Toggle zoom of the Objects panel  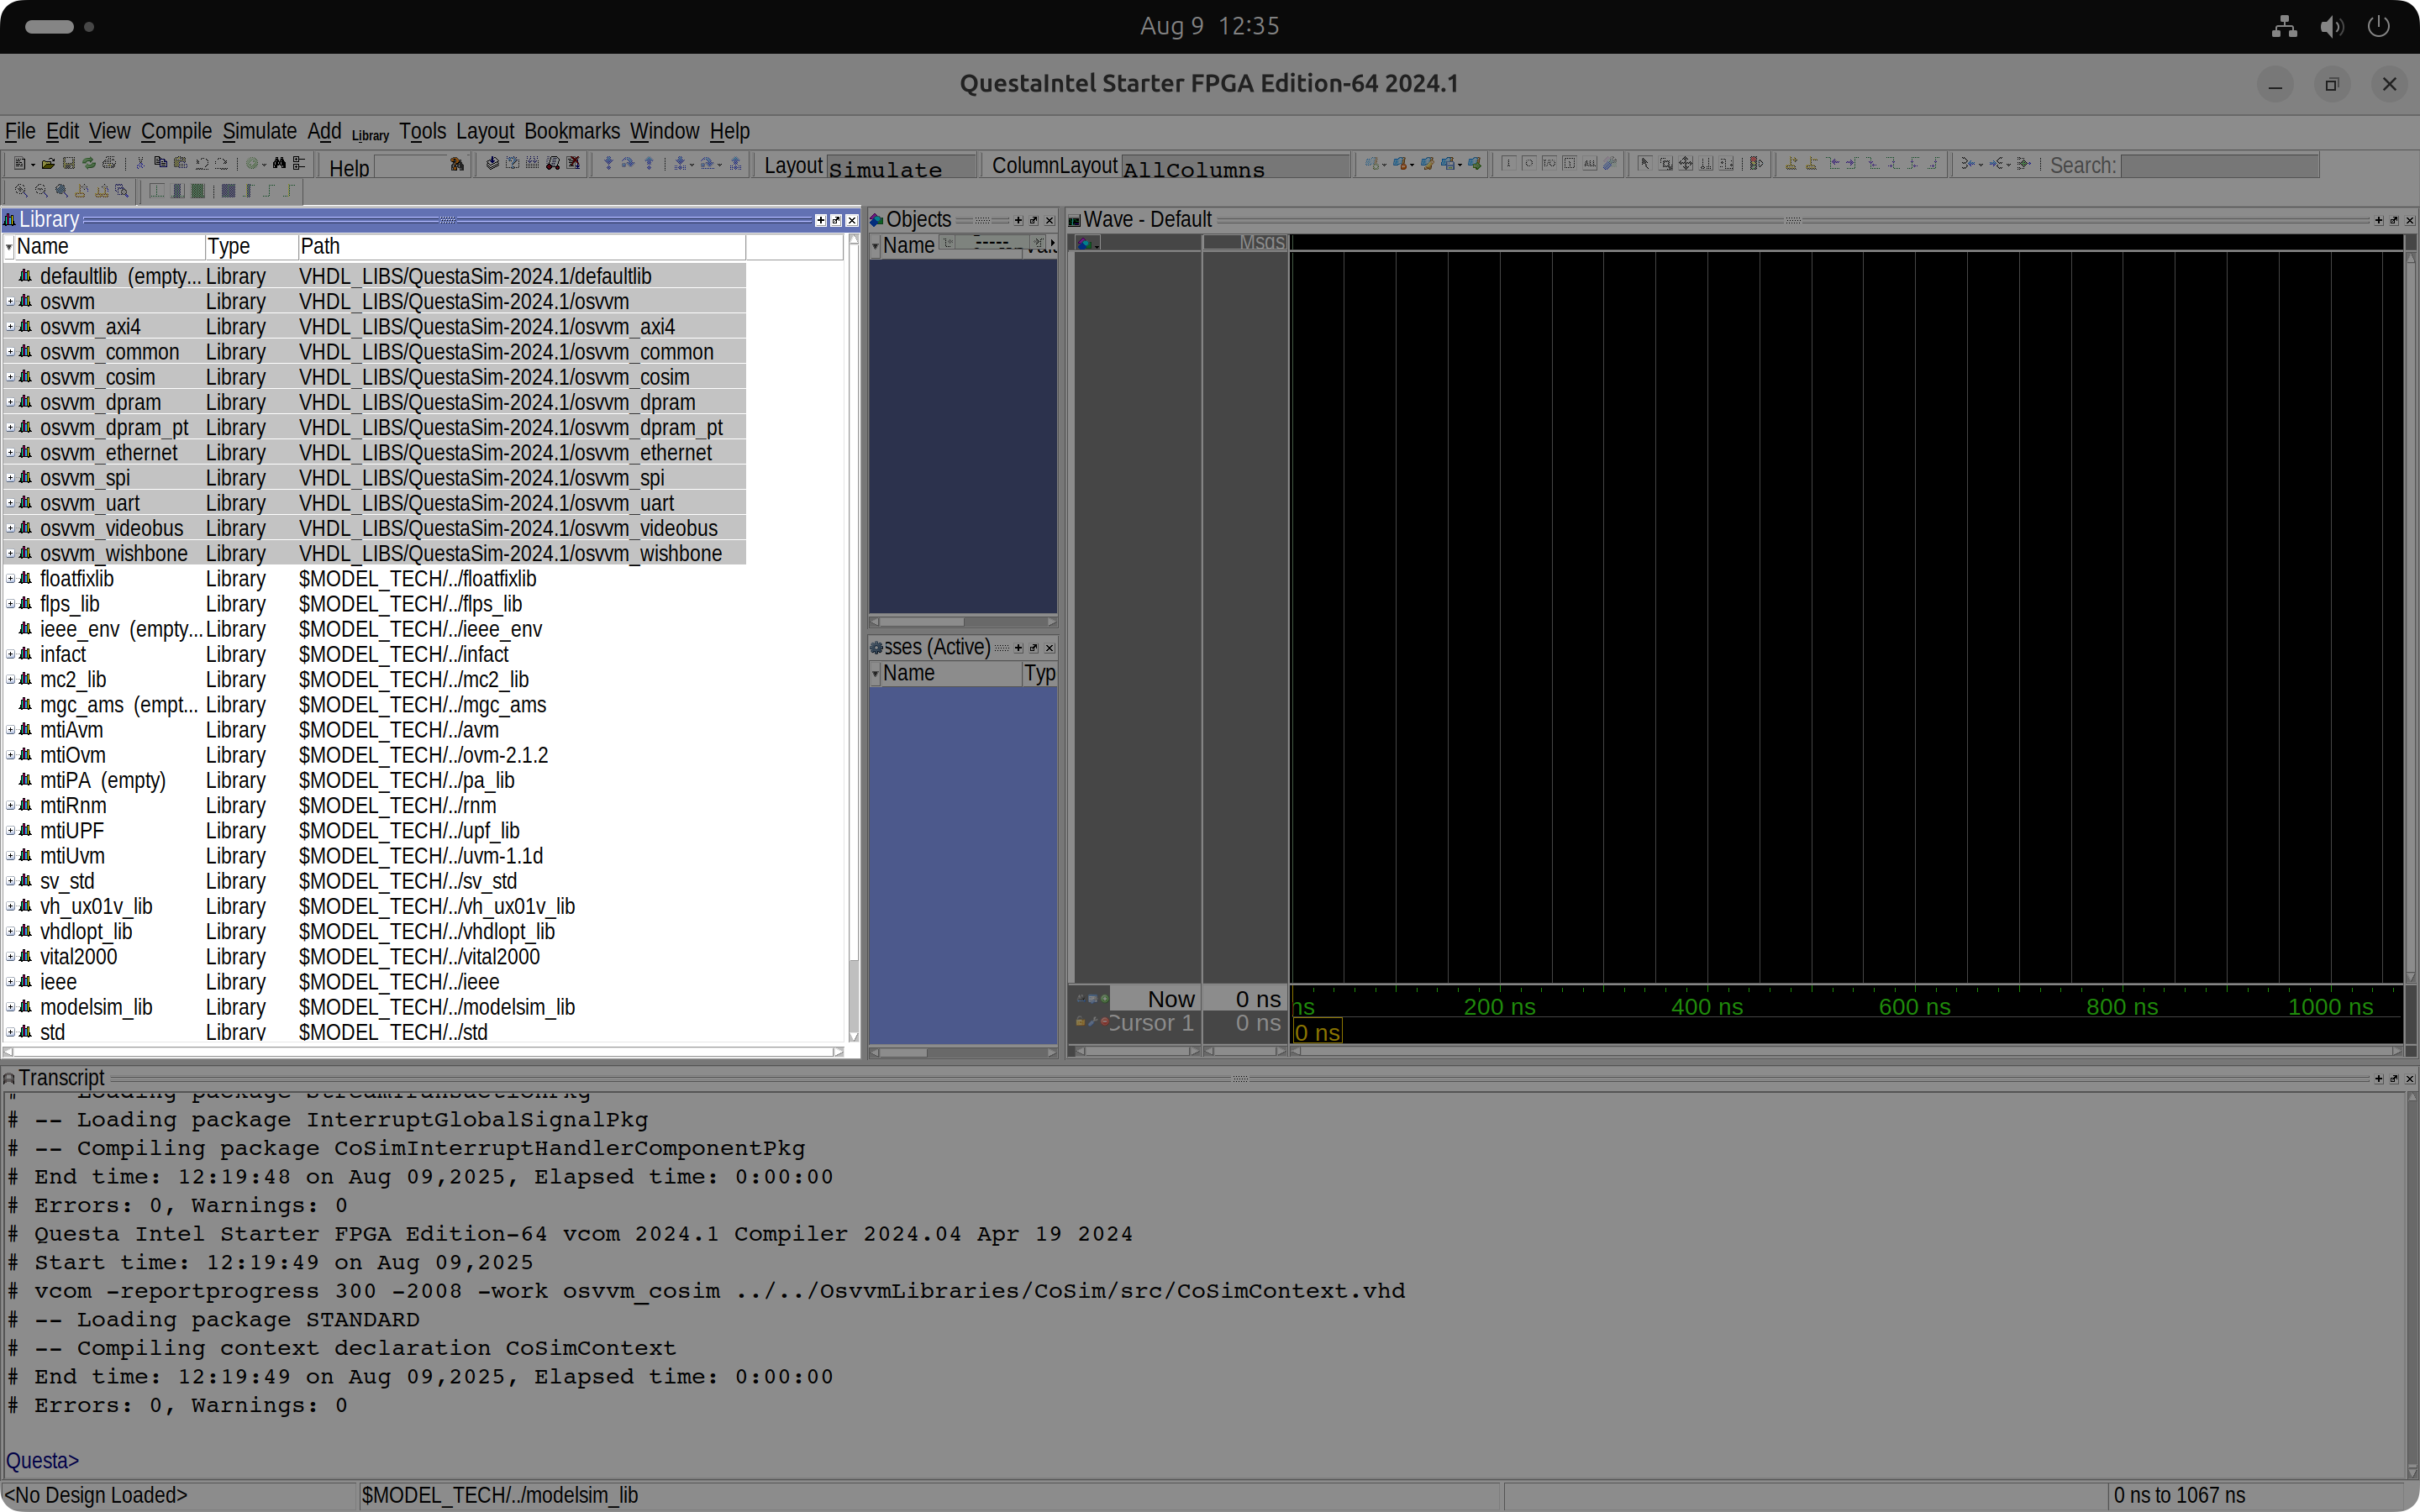(x=1018, y=220)
